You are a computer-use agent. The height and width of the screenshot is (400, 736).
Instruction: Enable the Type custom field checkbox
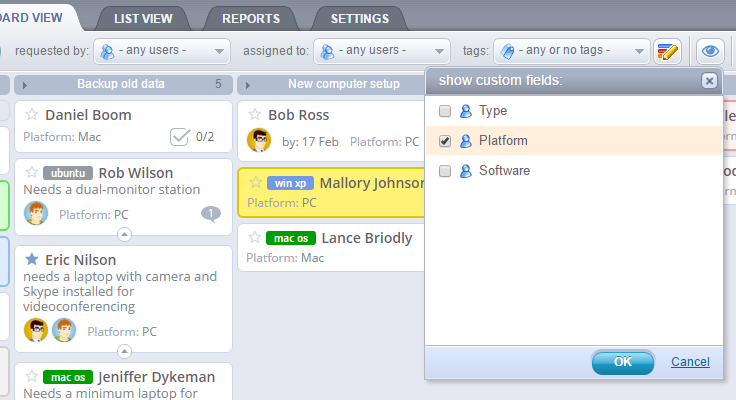click(445, 111)
